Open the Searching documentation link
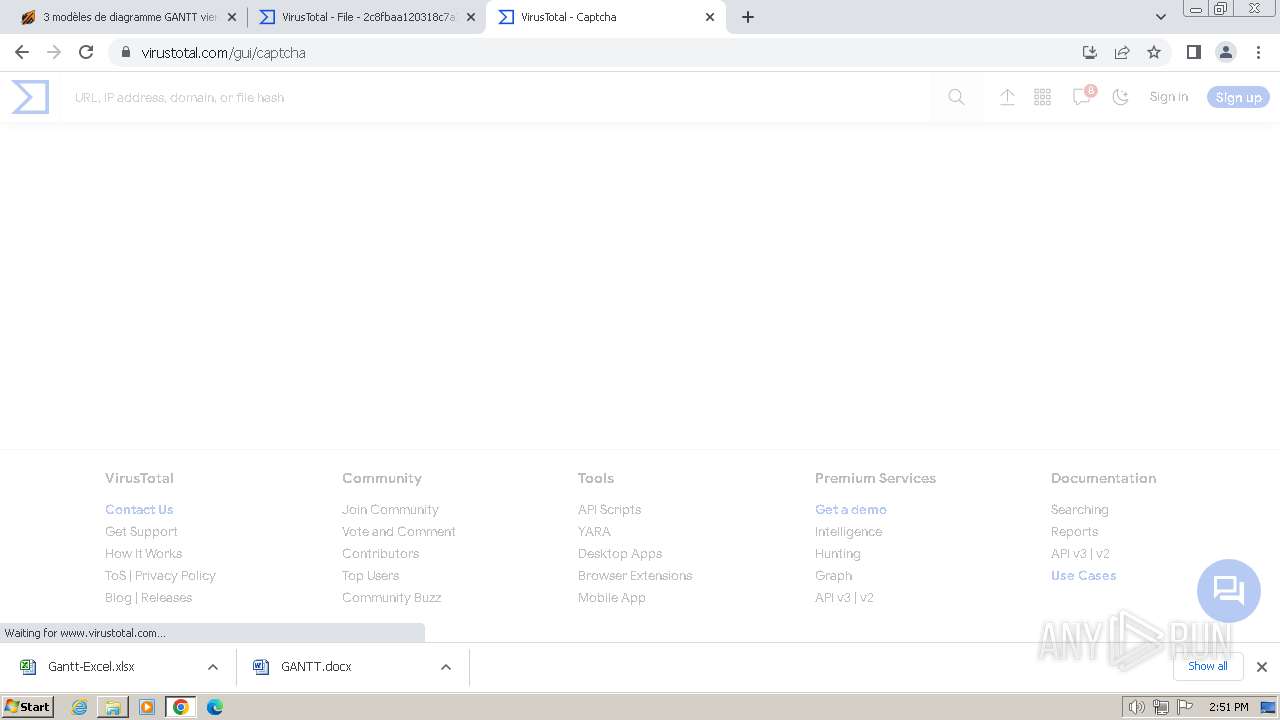The width and height of the screenshot is (1280, 720). coord(1079,509)
